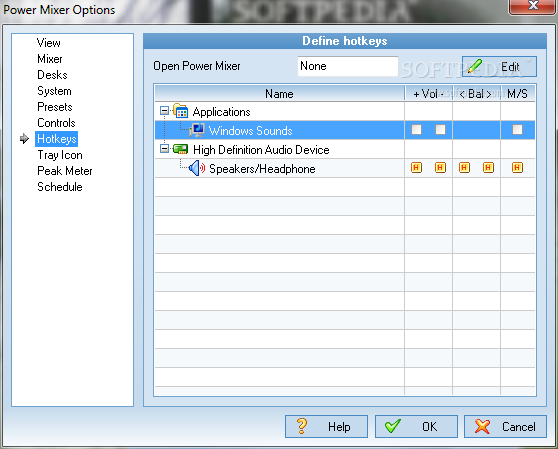Cancel the Power Mixer Options dialog
The height and width of the screenshot is (449, 558).
tap(505, 426)
